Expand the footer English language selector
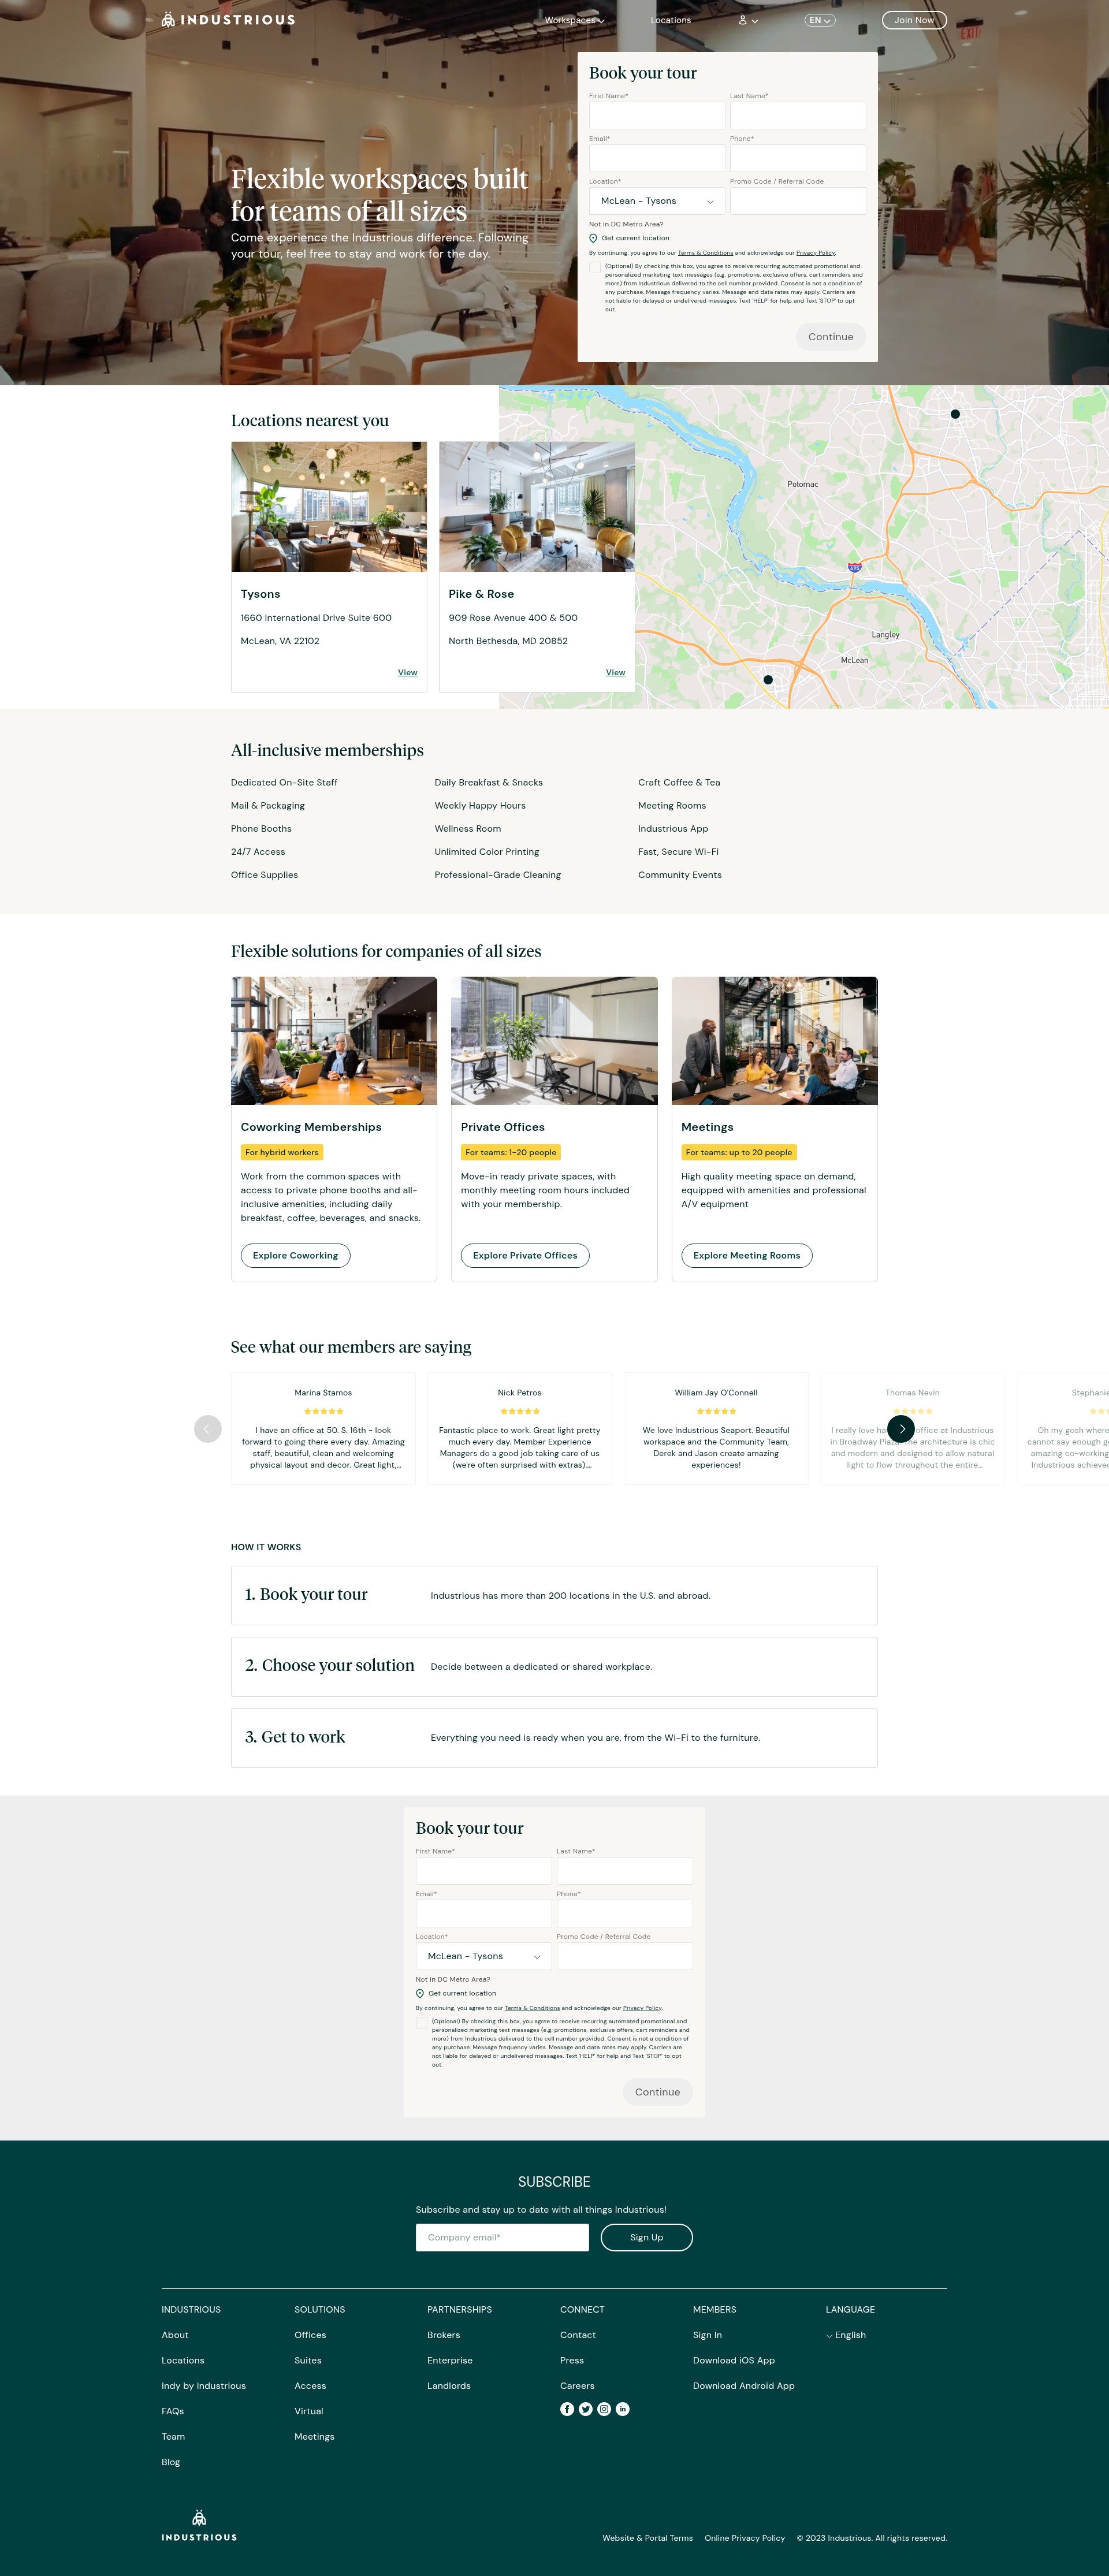Image resolution: width=1109 pixels, height=2576 pixels. point(846,2335)
